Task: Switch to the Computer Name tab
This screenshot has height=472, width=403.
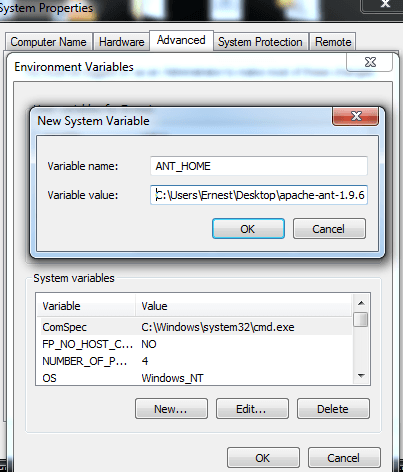Action: click(x=49, y=42)
